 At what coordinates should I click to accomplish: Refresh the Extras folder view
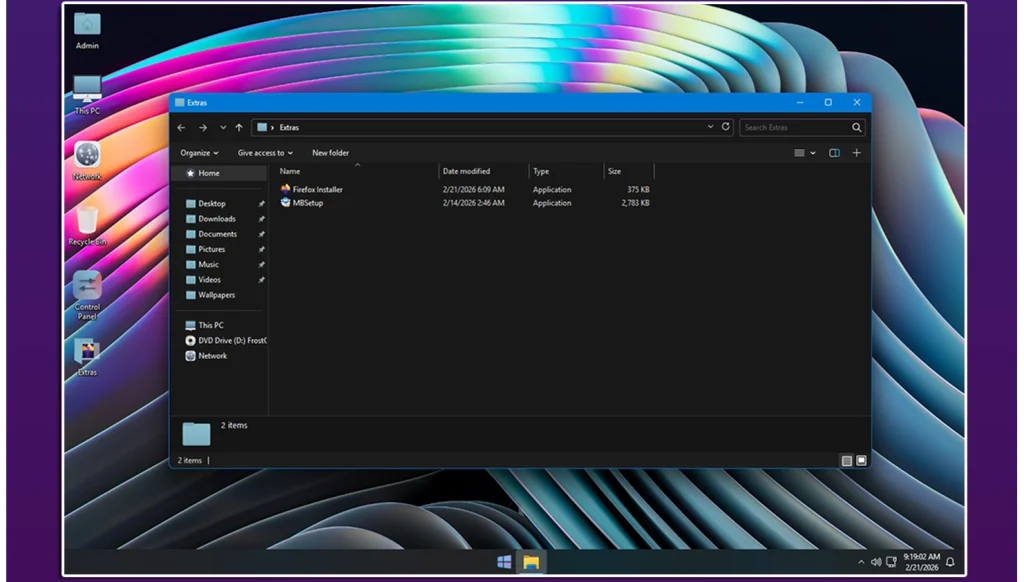[726, 127]
